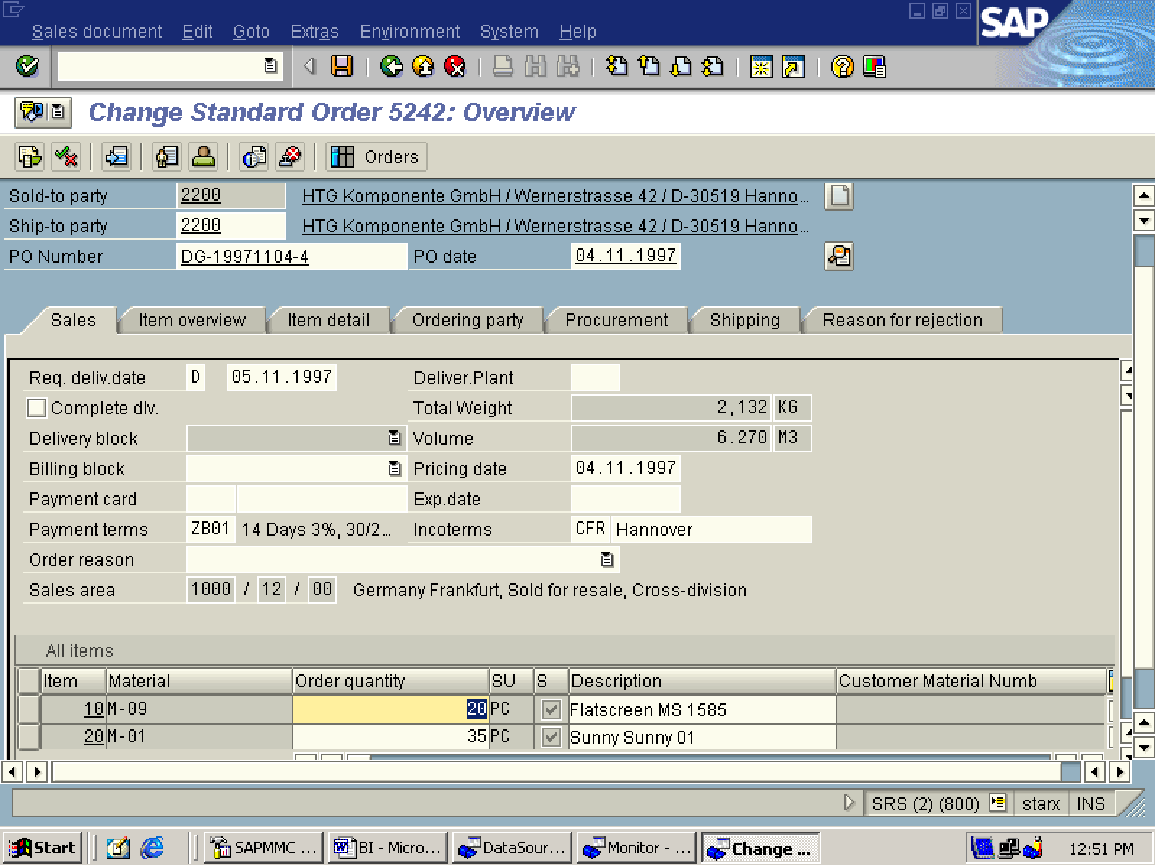
Task: Switch to SAPMMC taskbar window
Action: click(262, 848)
